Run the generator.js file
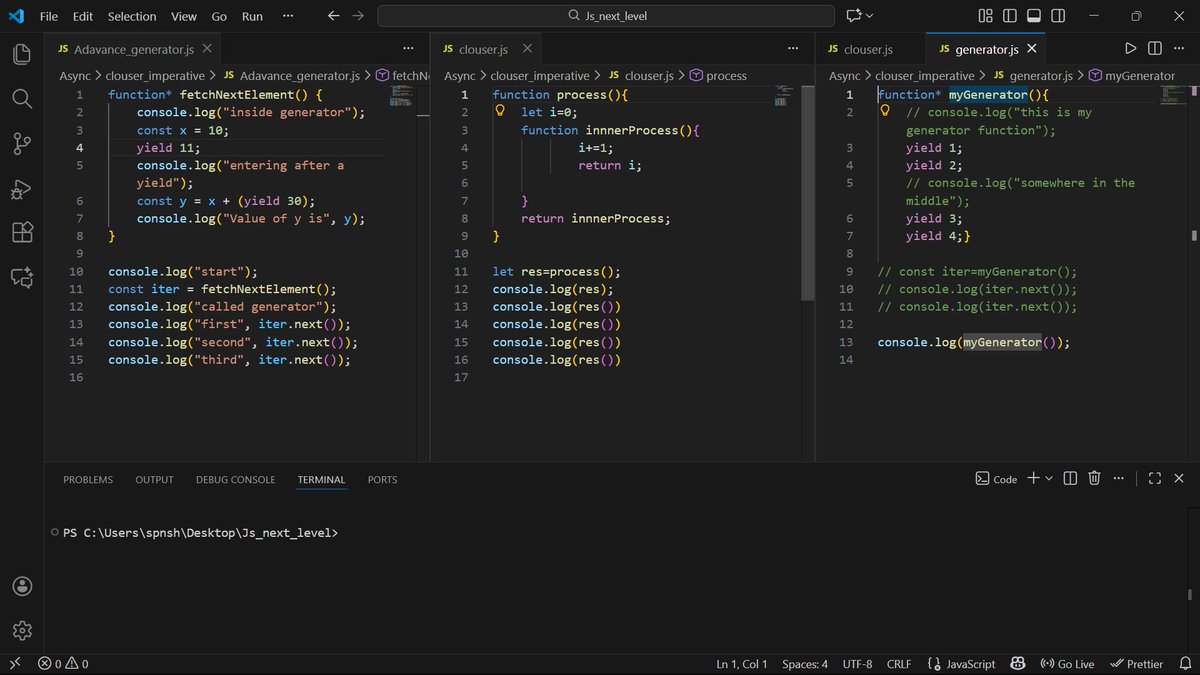 [1130, 47]
